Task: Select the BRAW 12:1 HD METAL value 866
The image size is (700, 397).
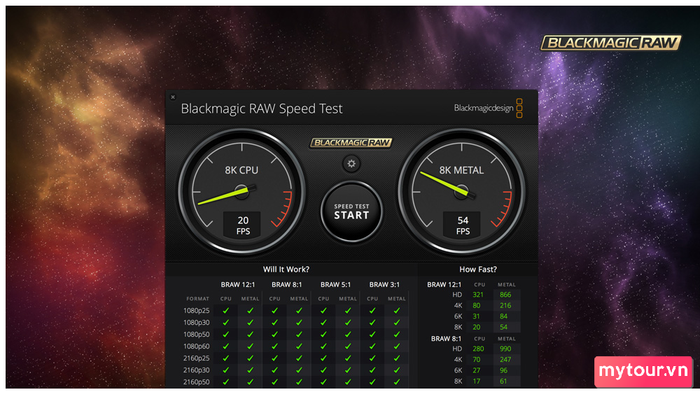Action: [x=505, y=295]
